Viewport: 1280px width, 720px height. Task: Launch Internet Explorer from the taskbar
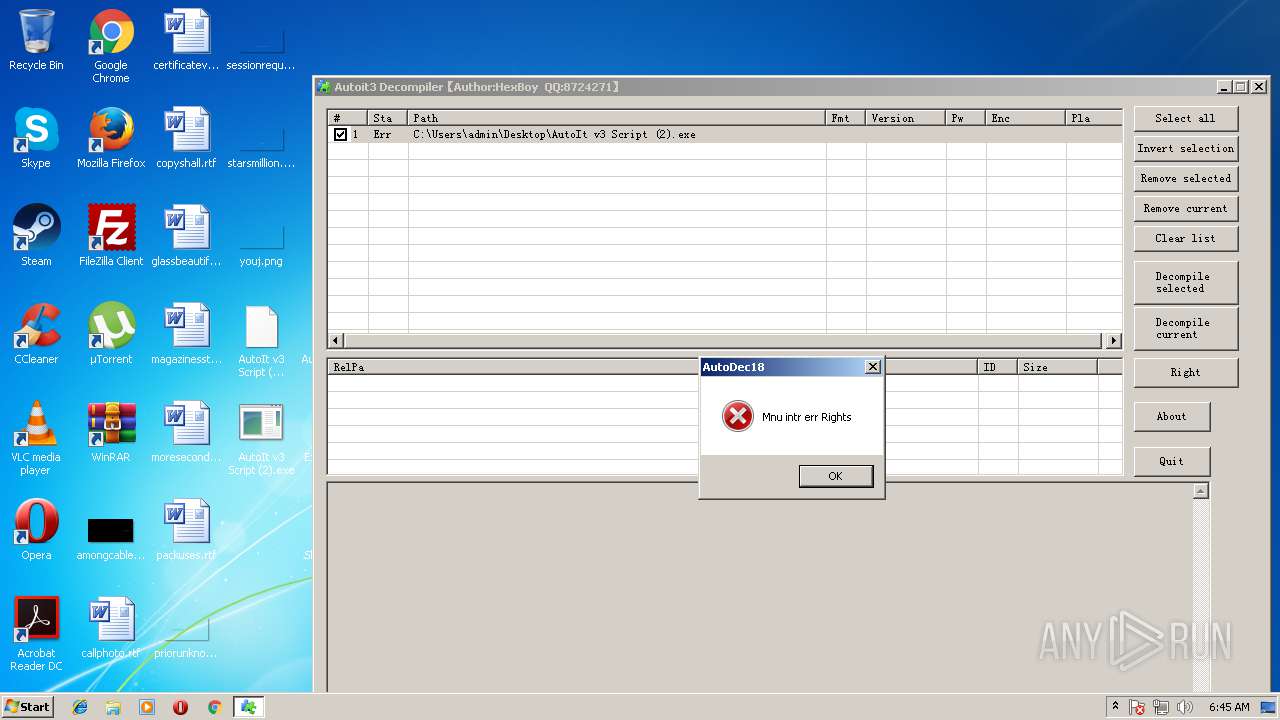80,707
